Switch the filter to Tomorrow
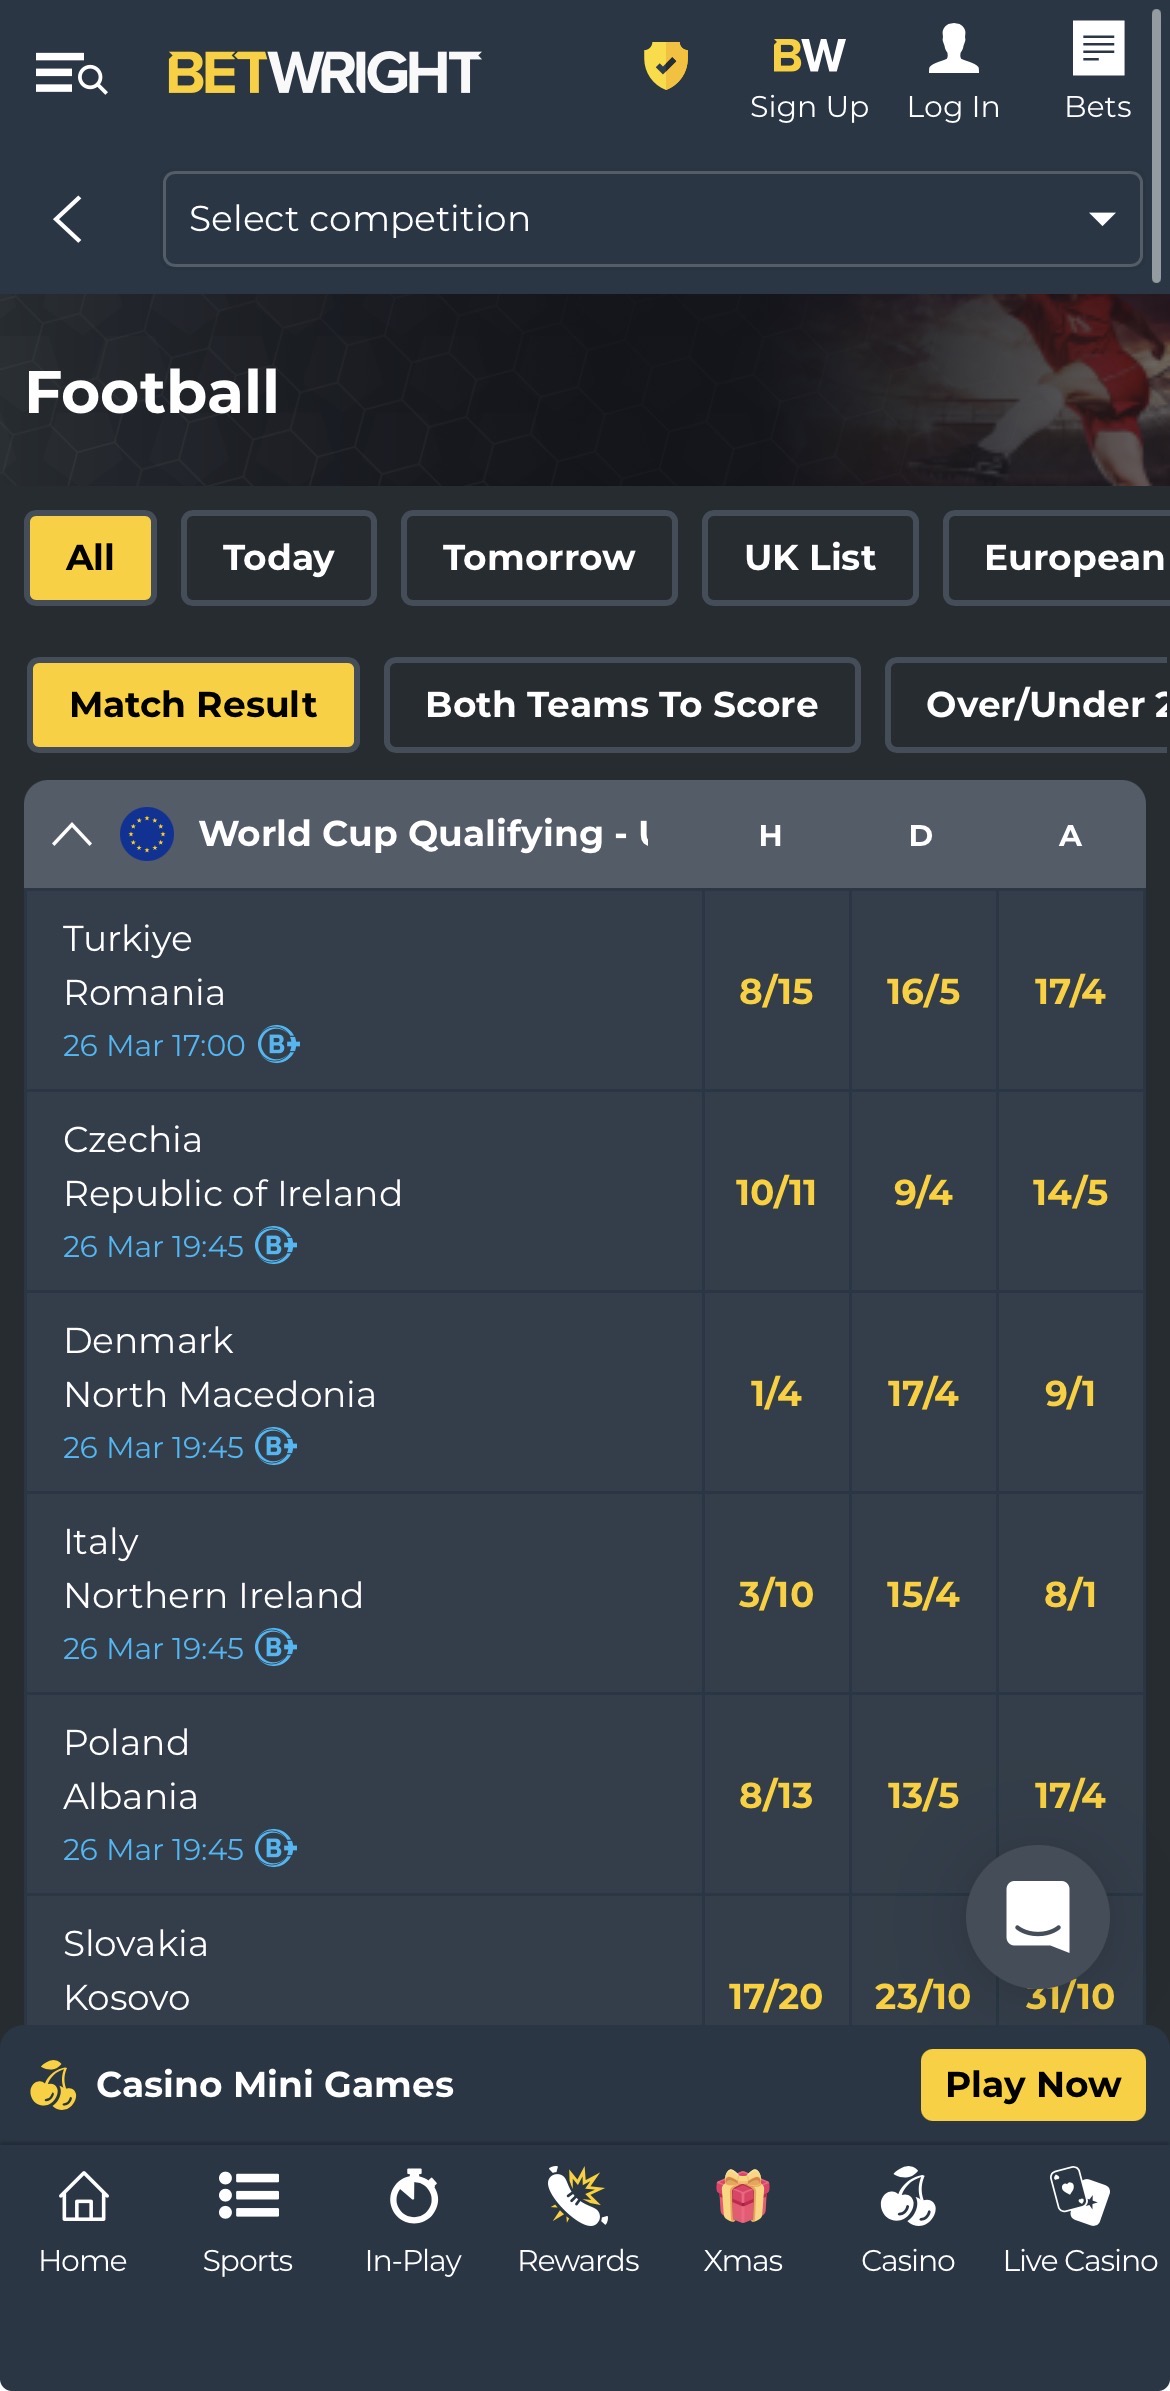This screenshot has height=2391, width=1170. coord(539,558)
